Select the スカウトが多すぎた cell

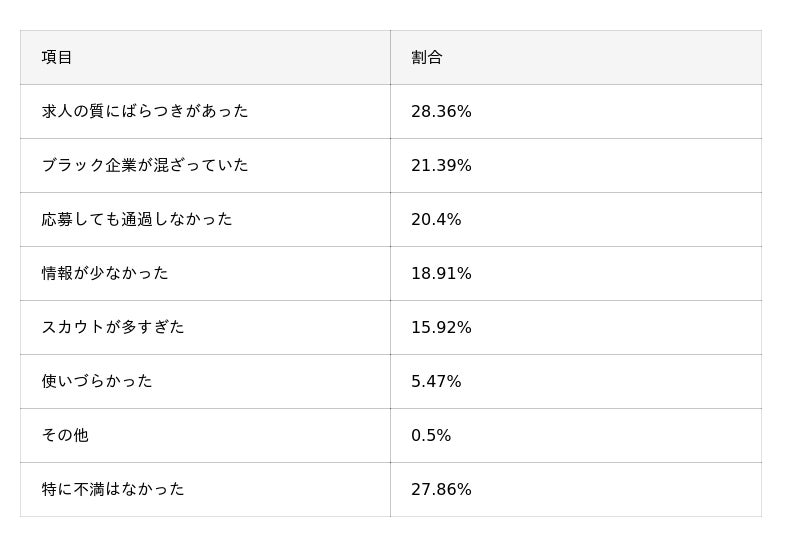pyautogui.click(x=113, y=327)
